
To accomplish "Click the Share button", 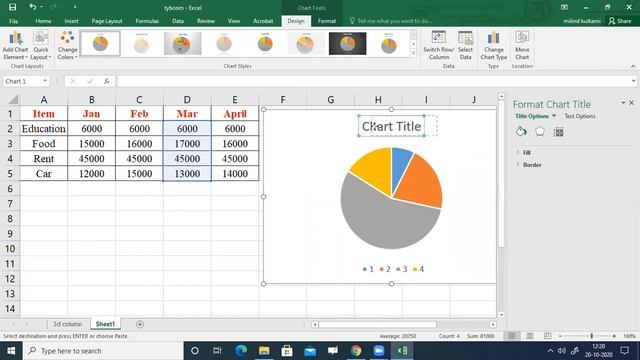I will click(620, 21).
